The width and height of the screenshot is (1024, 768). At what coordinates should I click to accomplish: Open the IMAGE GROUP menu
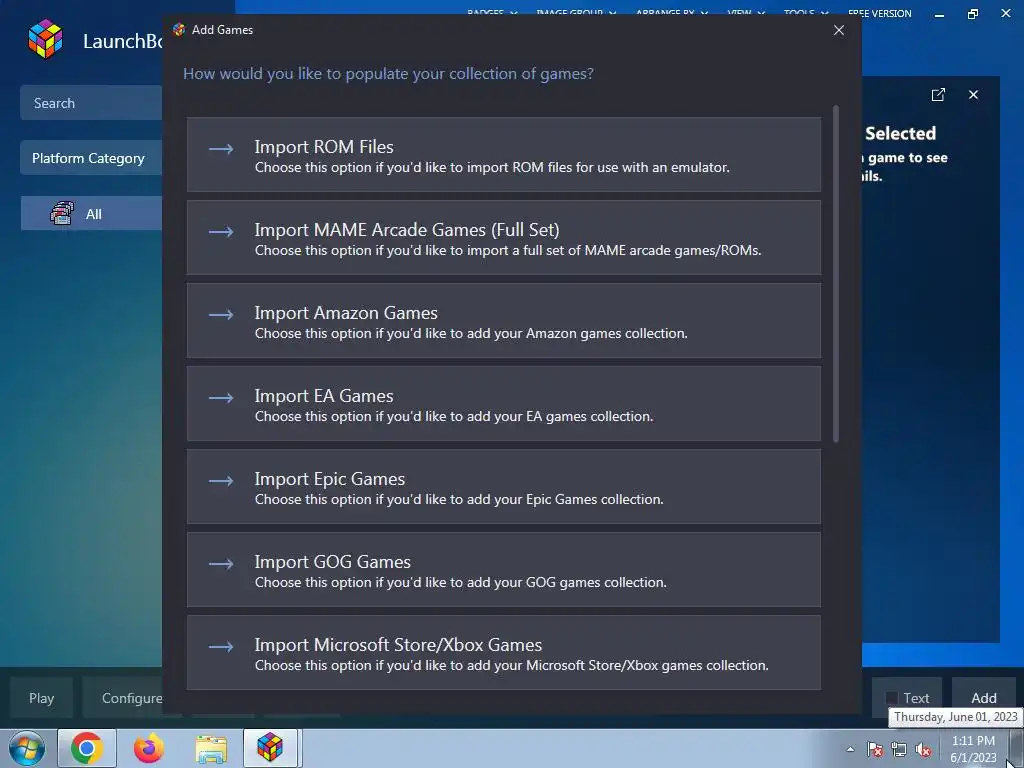[576, 13]
